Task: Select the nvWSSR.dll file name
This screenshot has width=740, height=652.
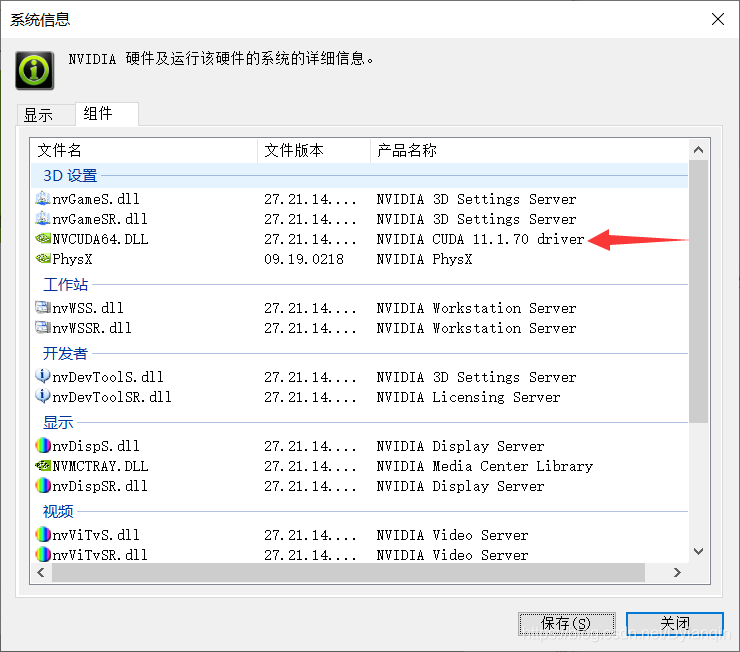Action: (x=92, y=328)
